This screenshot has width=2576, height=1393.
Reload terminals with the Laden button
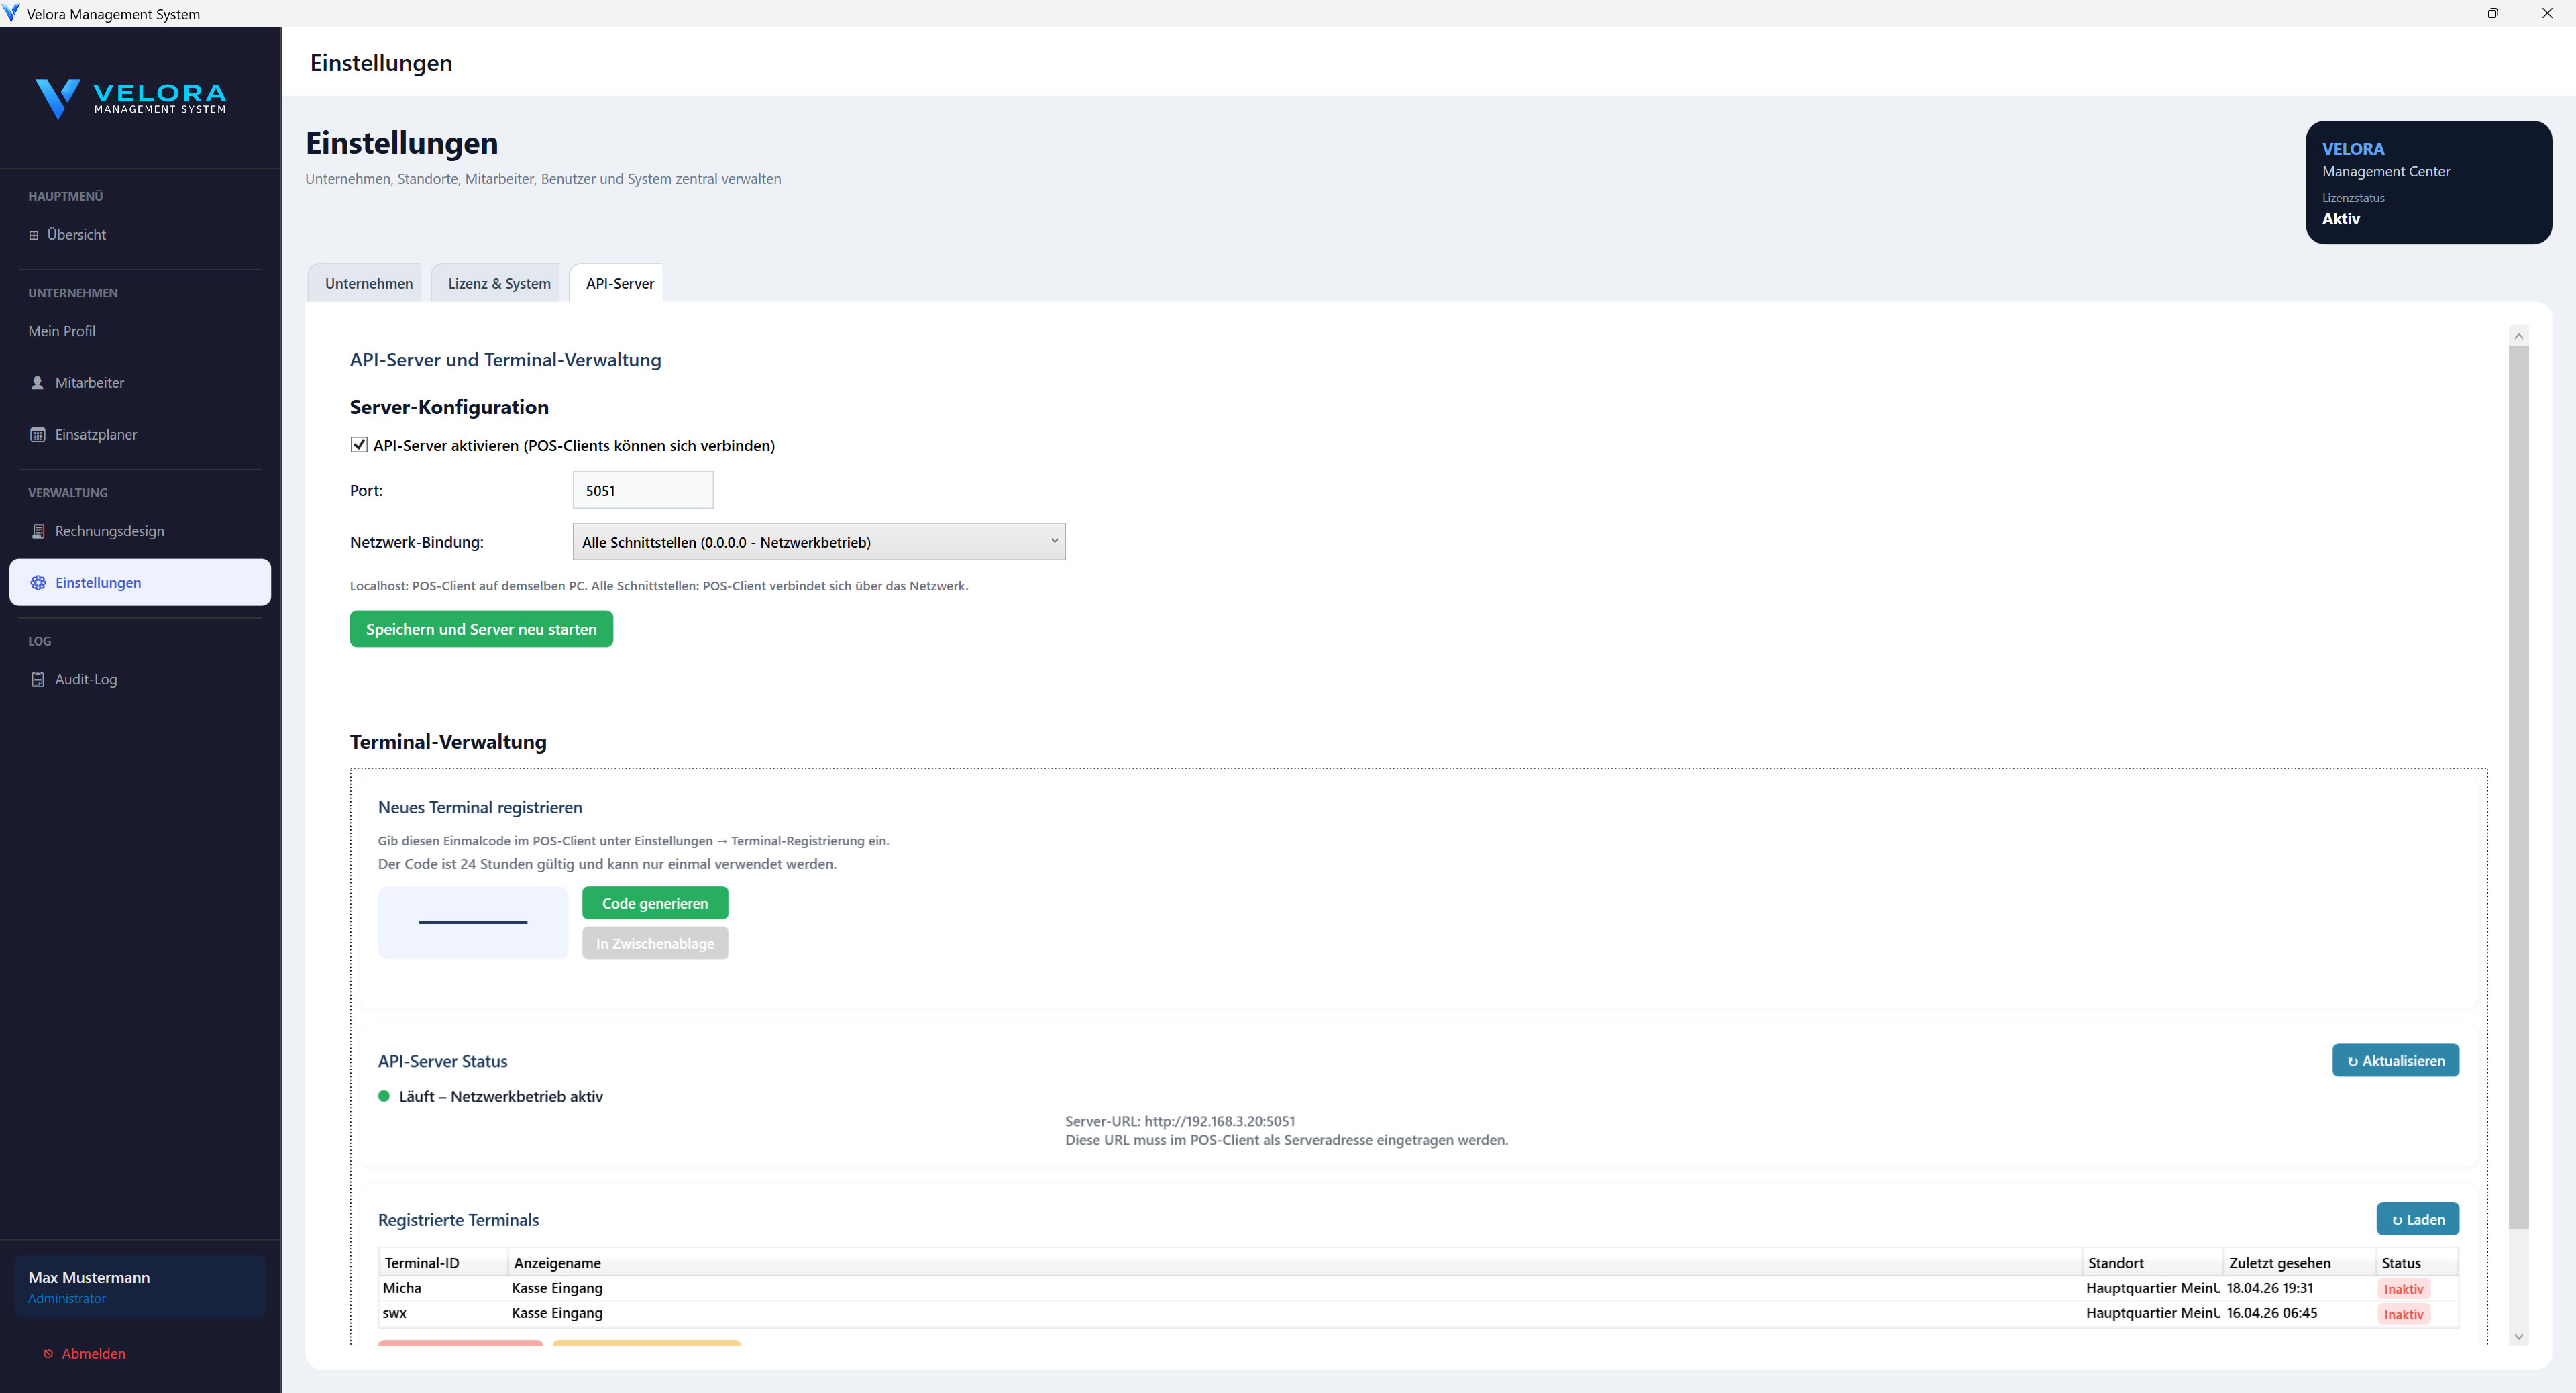coord(2417,1219)
